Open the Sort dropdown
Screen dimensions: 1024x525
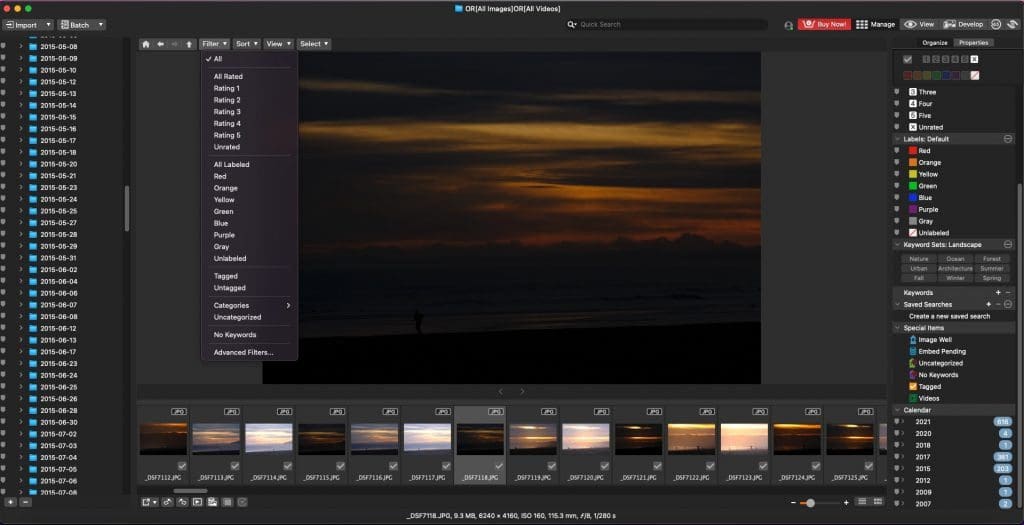point(246,44)
